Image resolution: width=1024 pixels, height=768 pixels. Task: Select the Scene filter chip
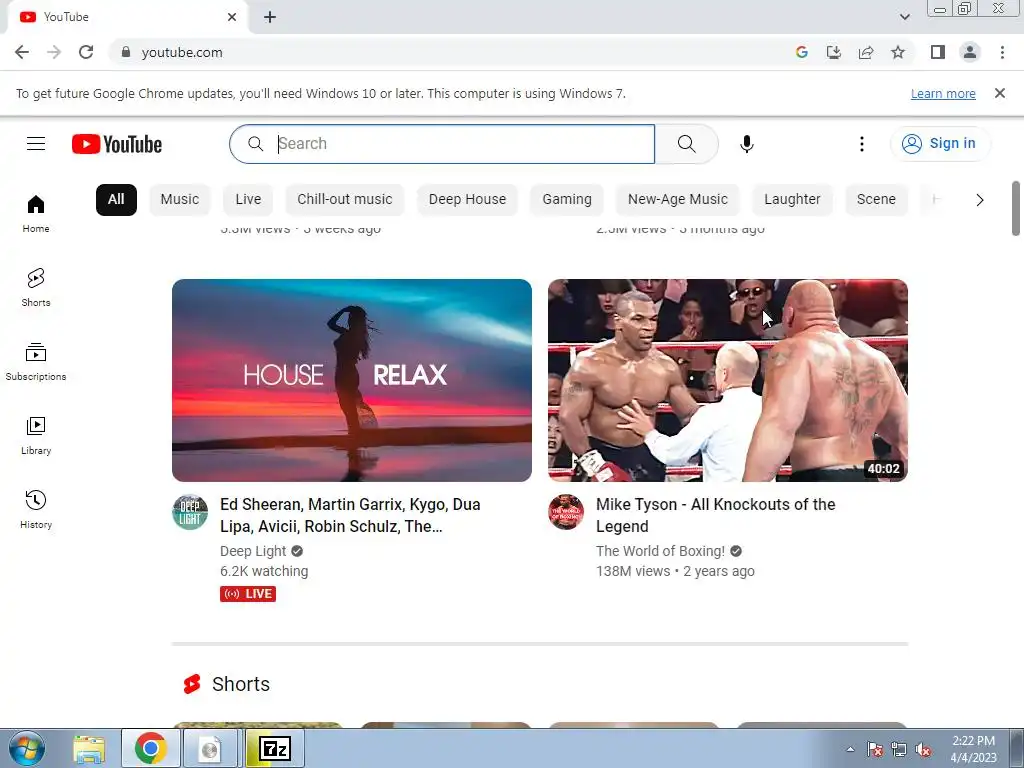pos(876,200)
